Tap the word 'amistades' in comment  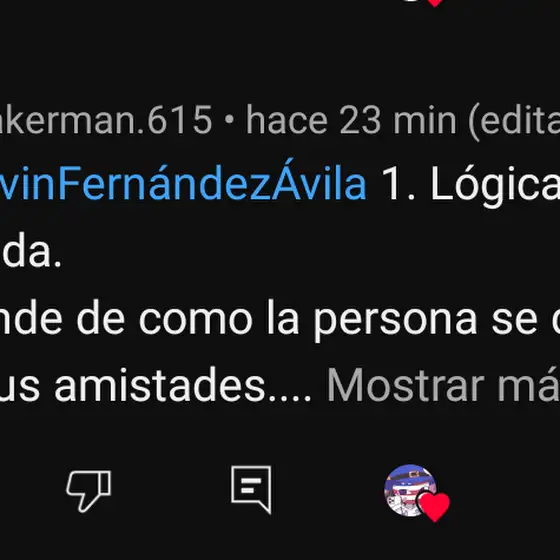(160, 386)
